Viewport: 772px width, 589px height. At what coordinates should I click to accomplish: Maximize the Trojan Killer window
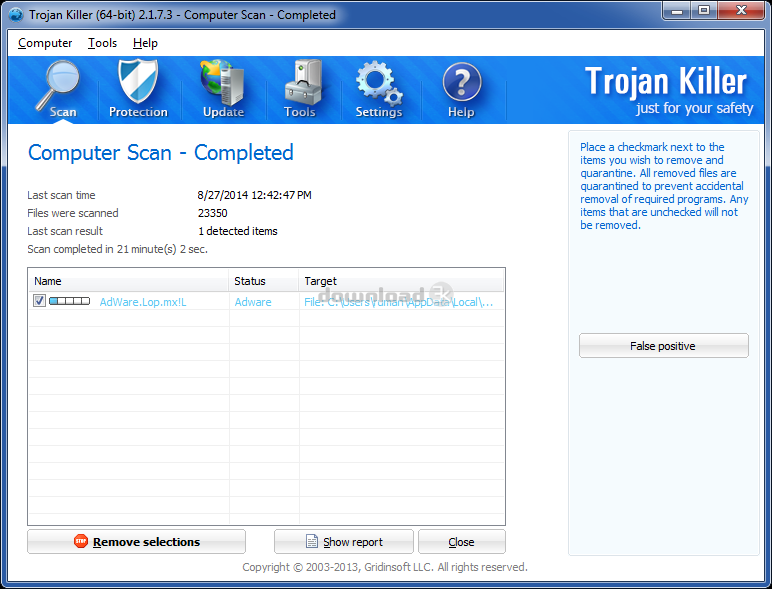click(x=704, y=11)
